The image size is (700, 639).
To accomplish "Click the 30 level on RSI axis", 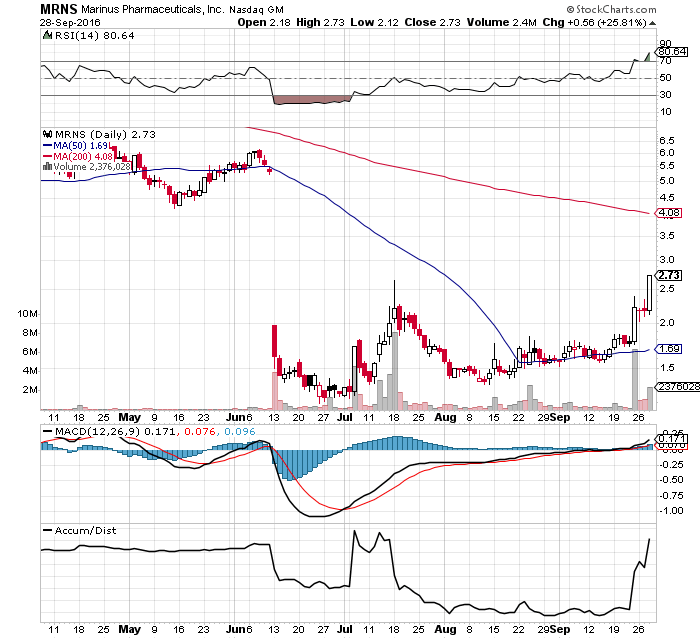I will click(x=665, y=95).
